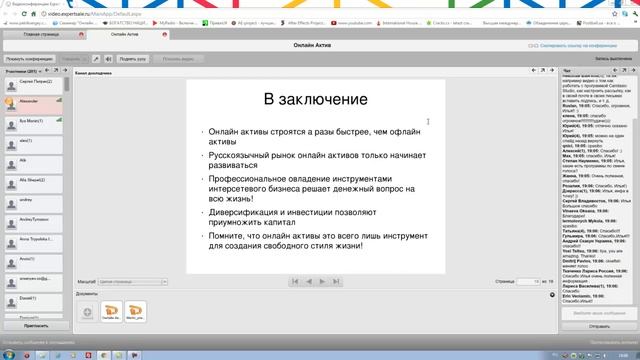Screen dimensions: 640x360
Task: Move participants panel right with arrow
Action: (64, 71)
